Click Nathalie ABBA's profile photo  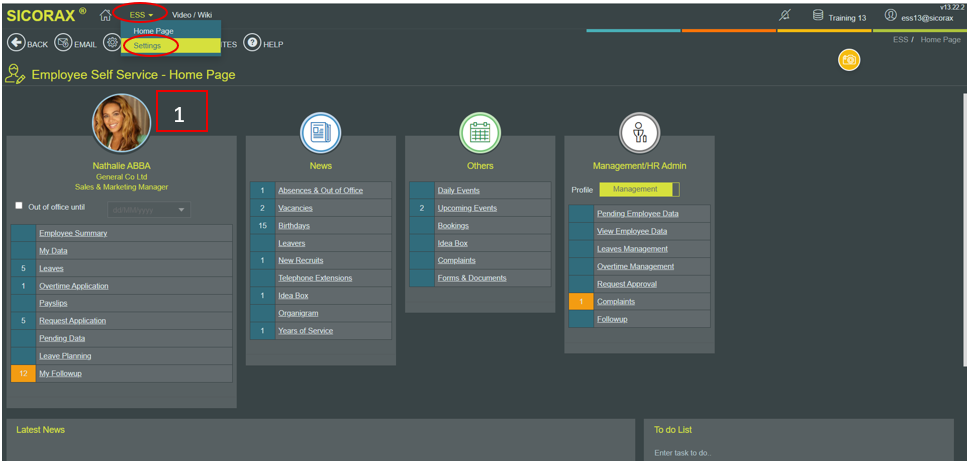pos(121,123)
